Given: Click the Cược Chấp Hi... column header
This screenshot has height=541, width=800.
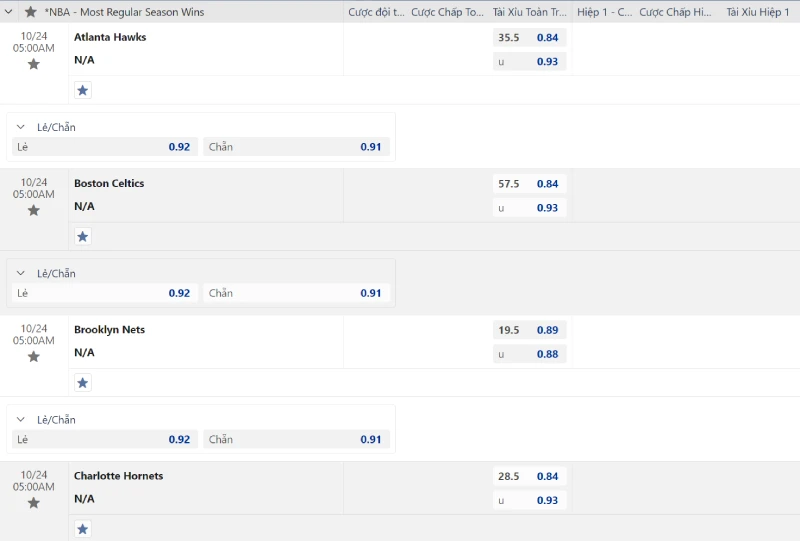Looking at the screenshot, I should coord(675,12).
